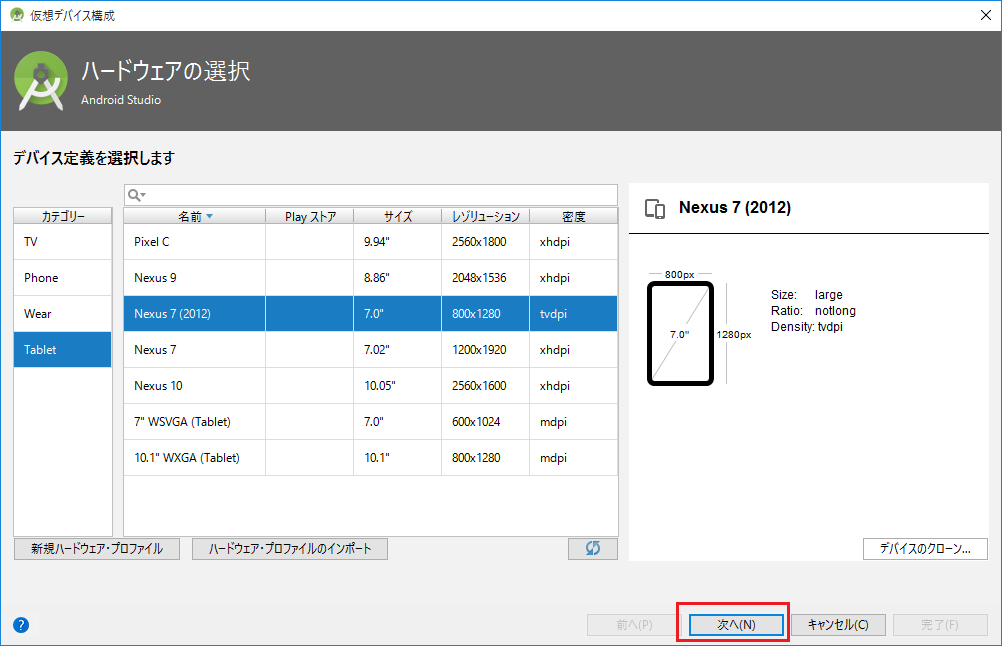
Task: Sort by the サイズ column header
Action: tap(397, 217)
